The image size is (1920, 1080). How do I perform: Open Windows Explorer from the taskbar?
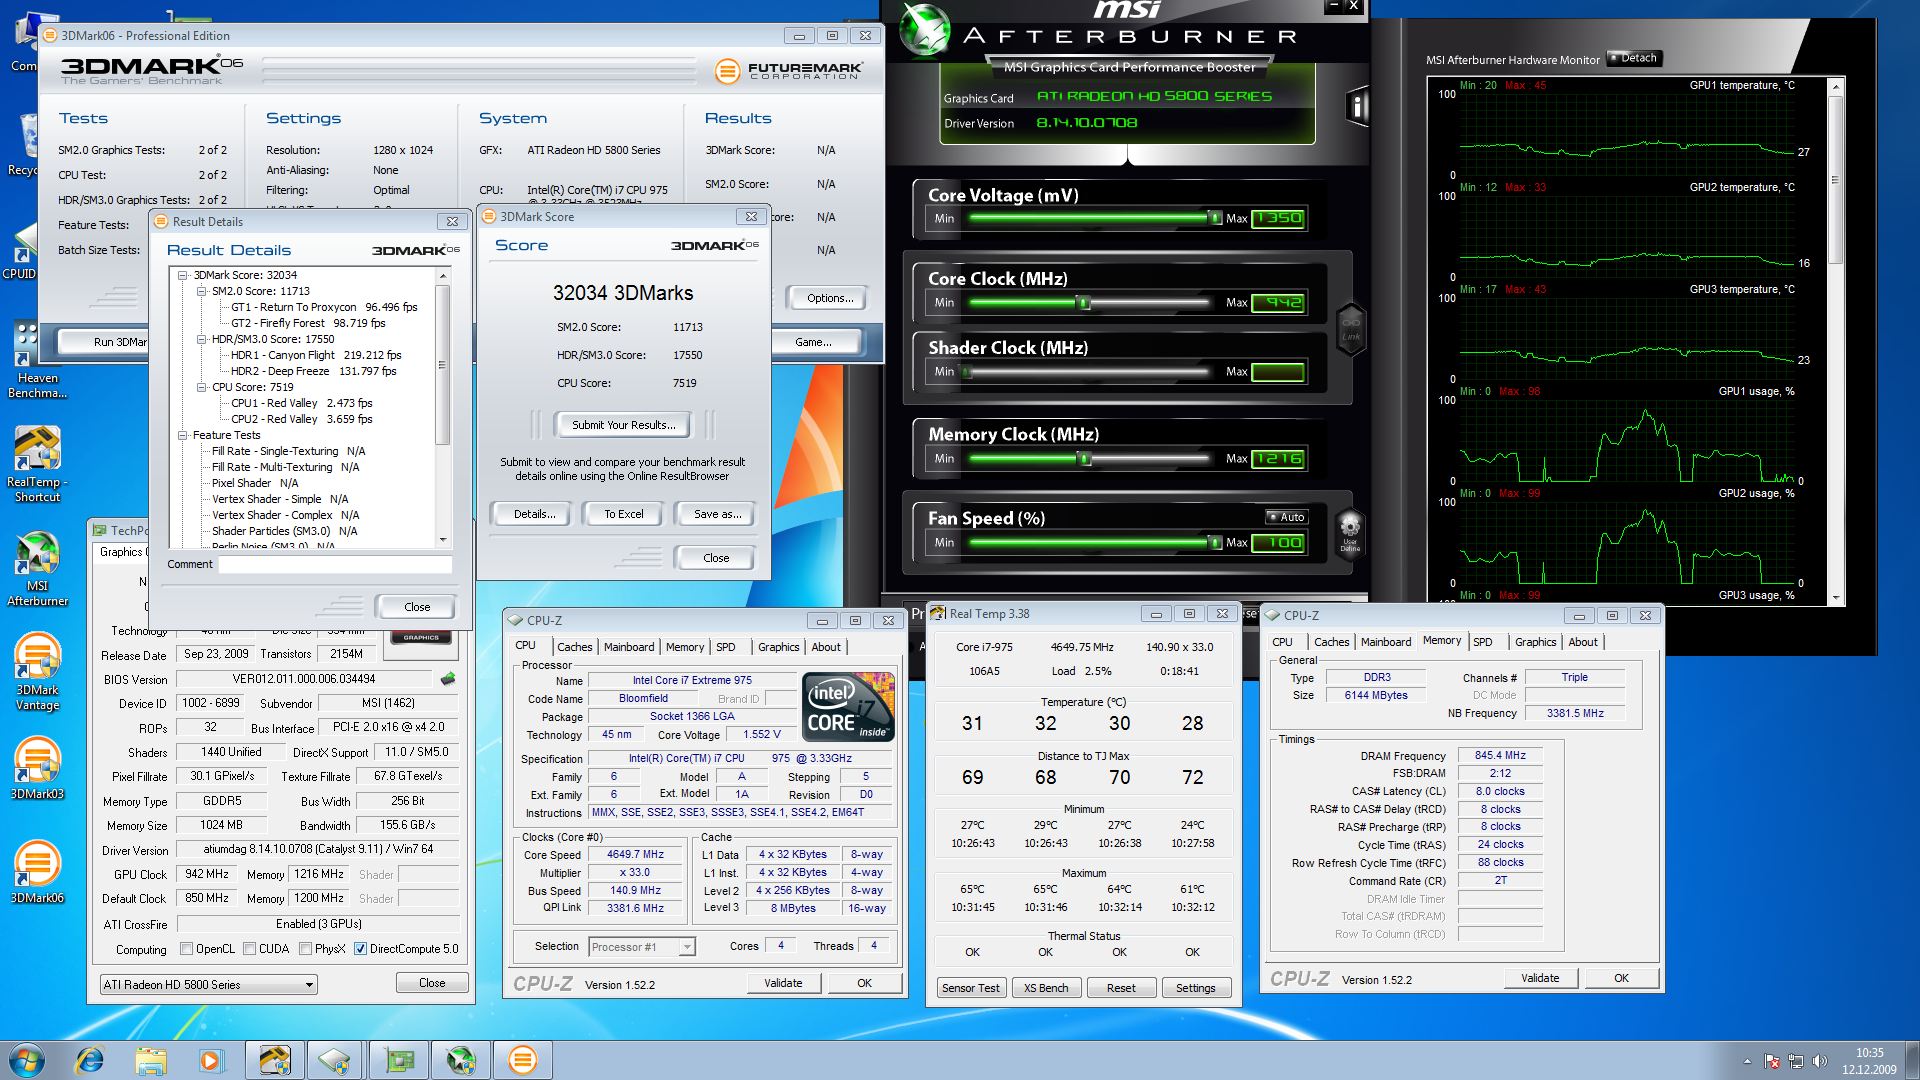click(151, 1060)
